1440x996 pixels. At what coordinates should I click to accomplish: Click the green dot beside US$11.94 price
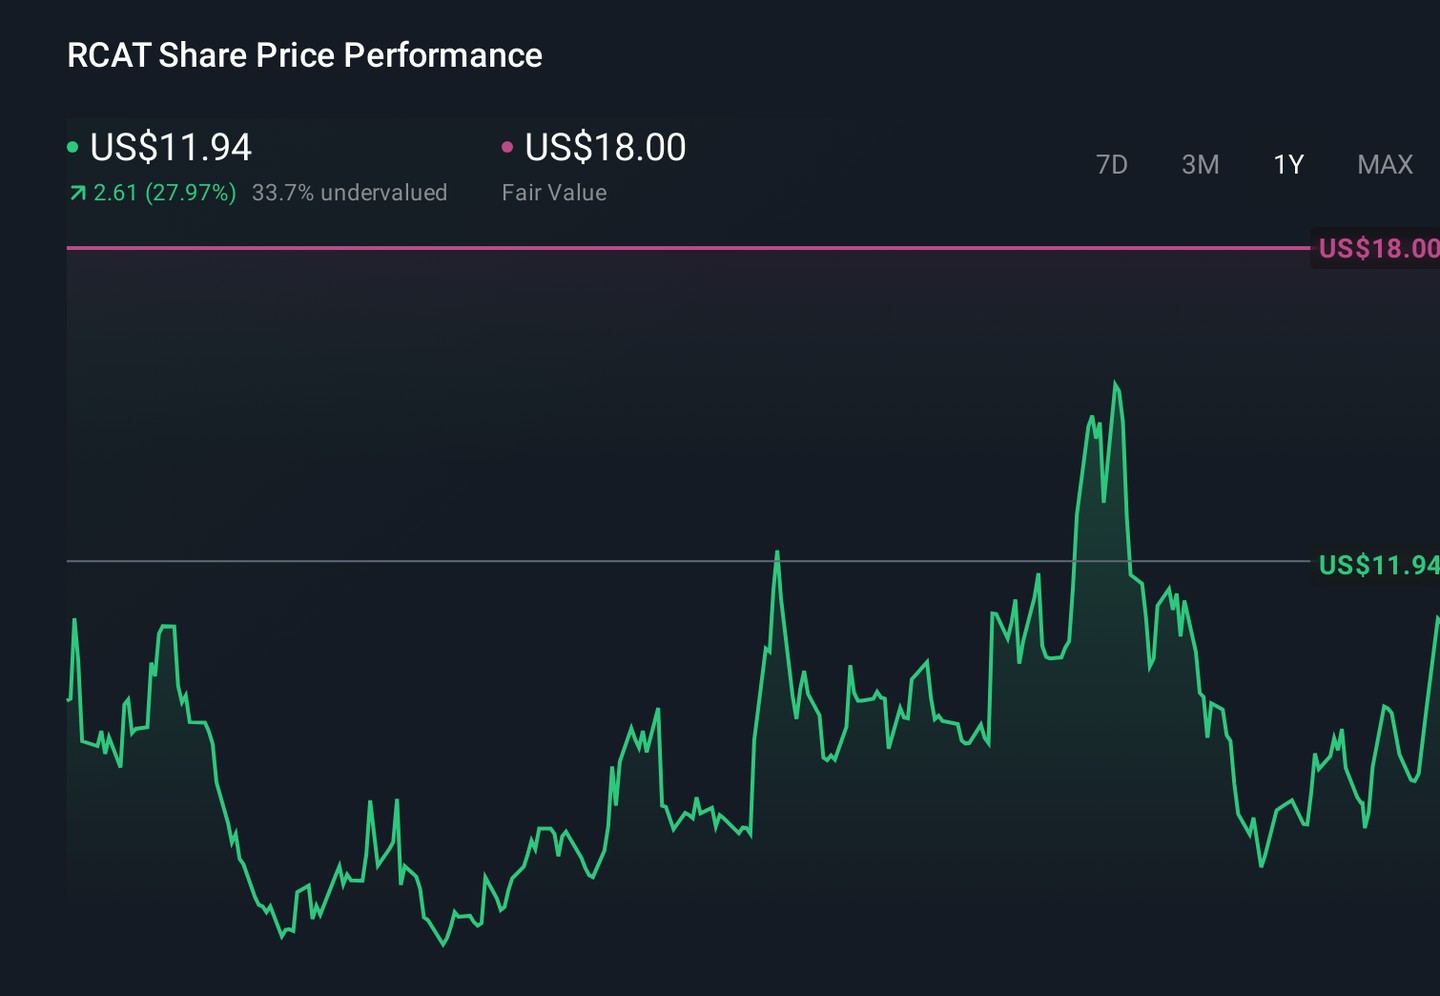pyautogui.click(x=72, y=147)
